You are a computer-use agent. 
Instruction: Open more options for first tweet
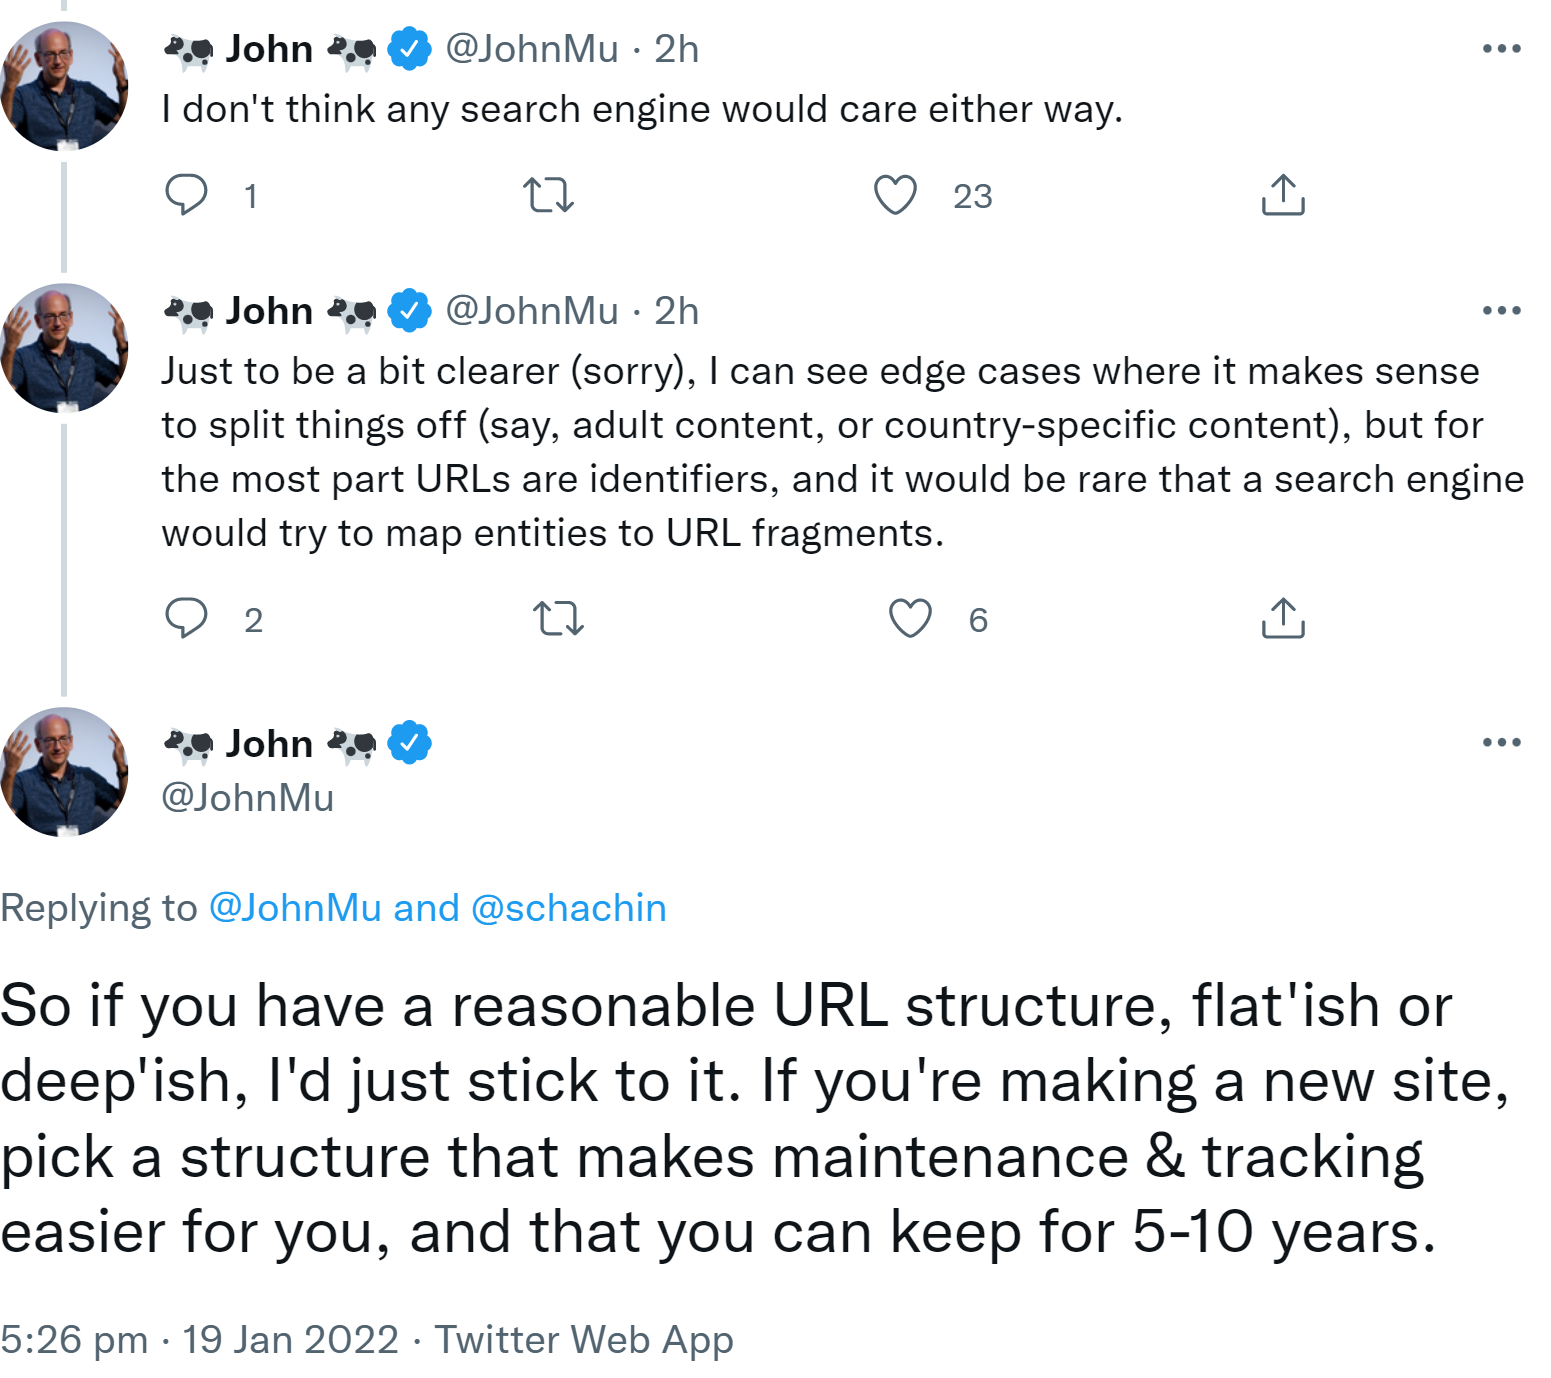[x=1501, y=48]
